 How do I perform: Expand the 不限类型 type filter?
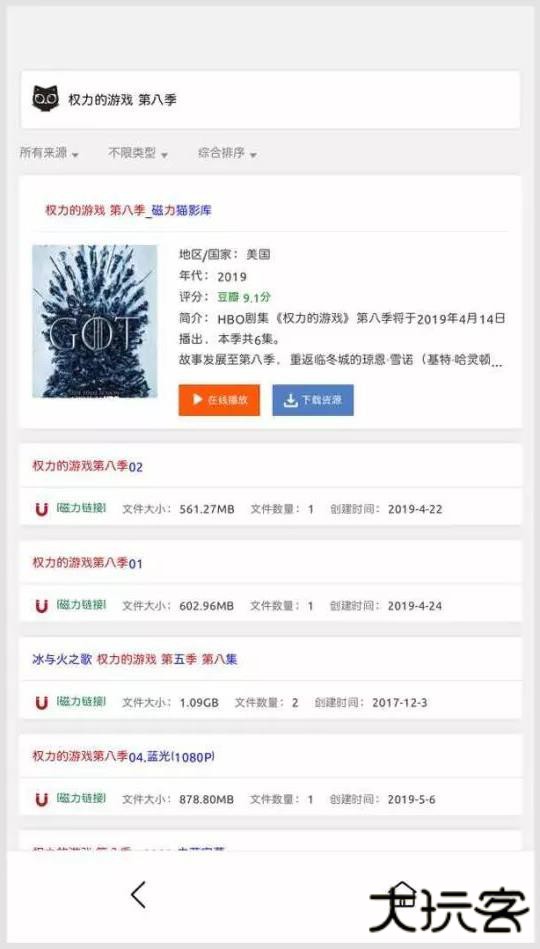(x=138, y=153)
